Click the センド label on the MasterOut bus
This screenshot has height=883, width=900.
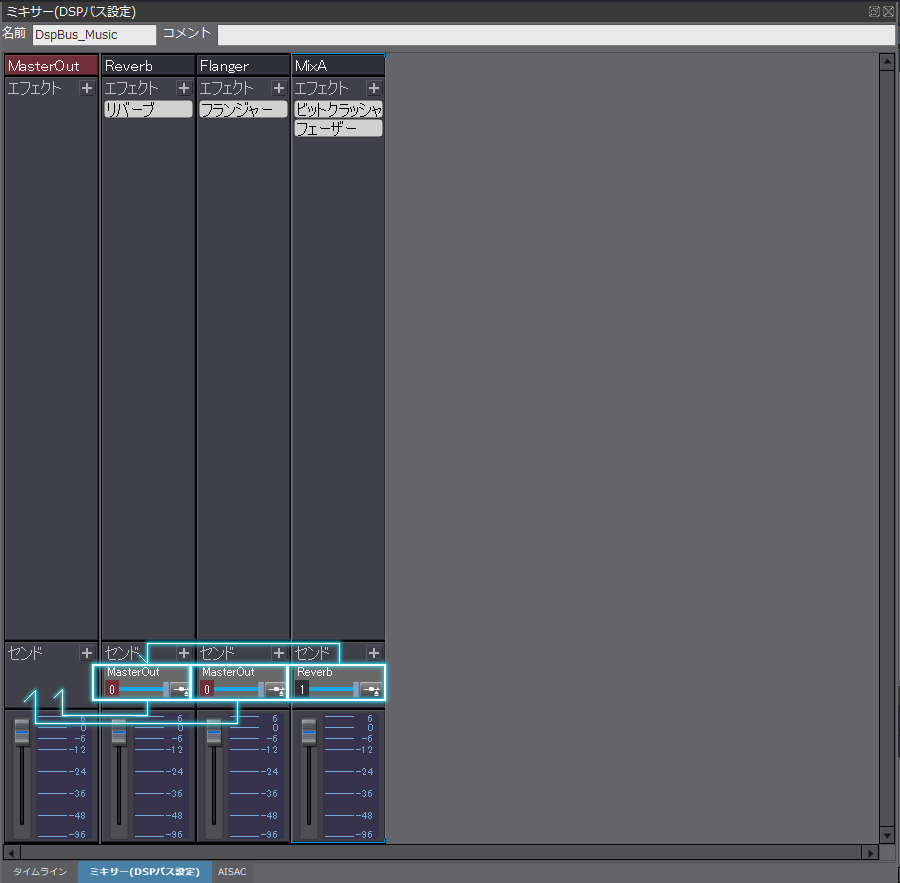tap(25, 653)
